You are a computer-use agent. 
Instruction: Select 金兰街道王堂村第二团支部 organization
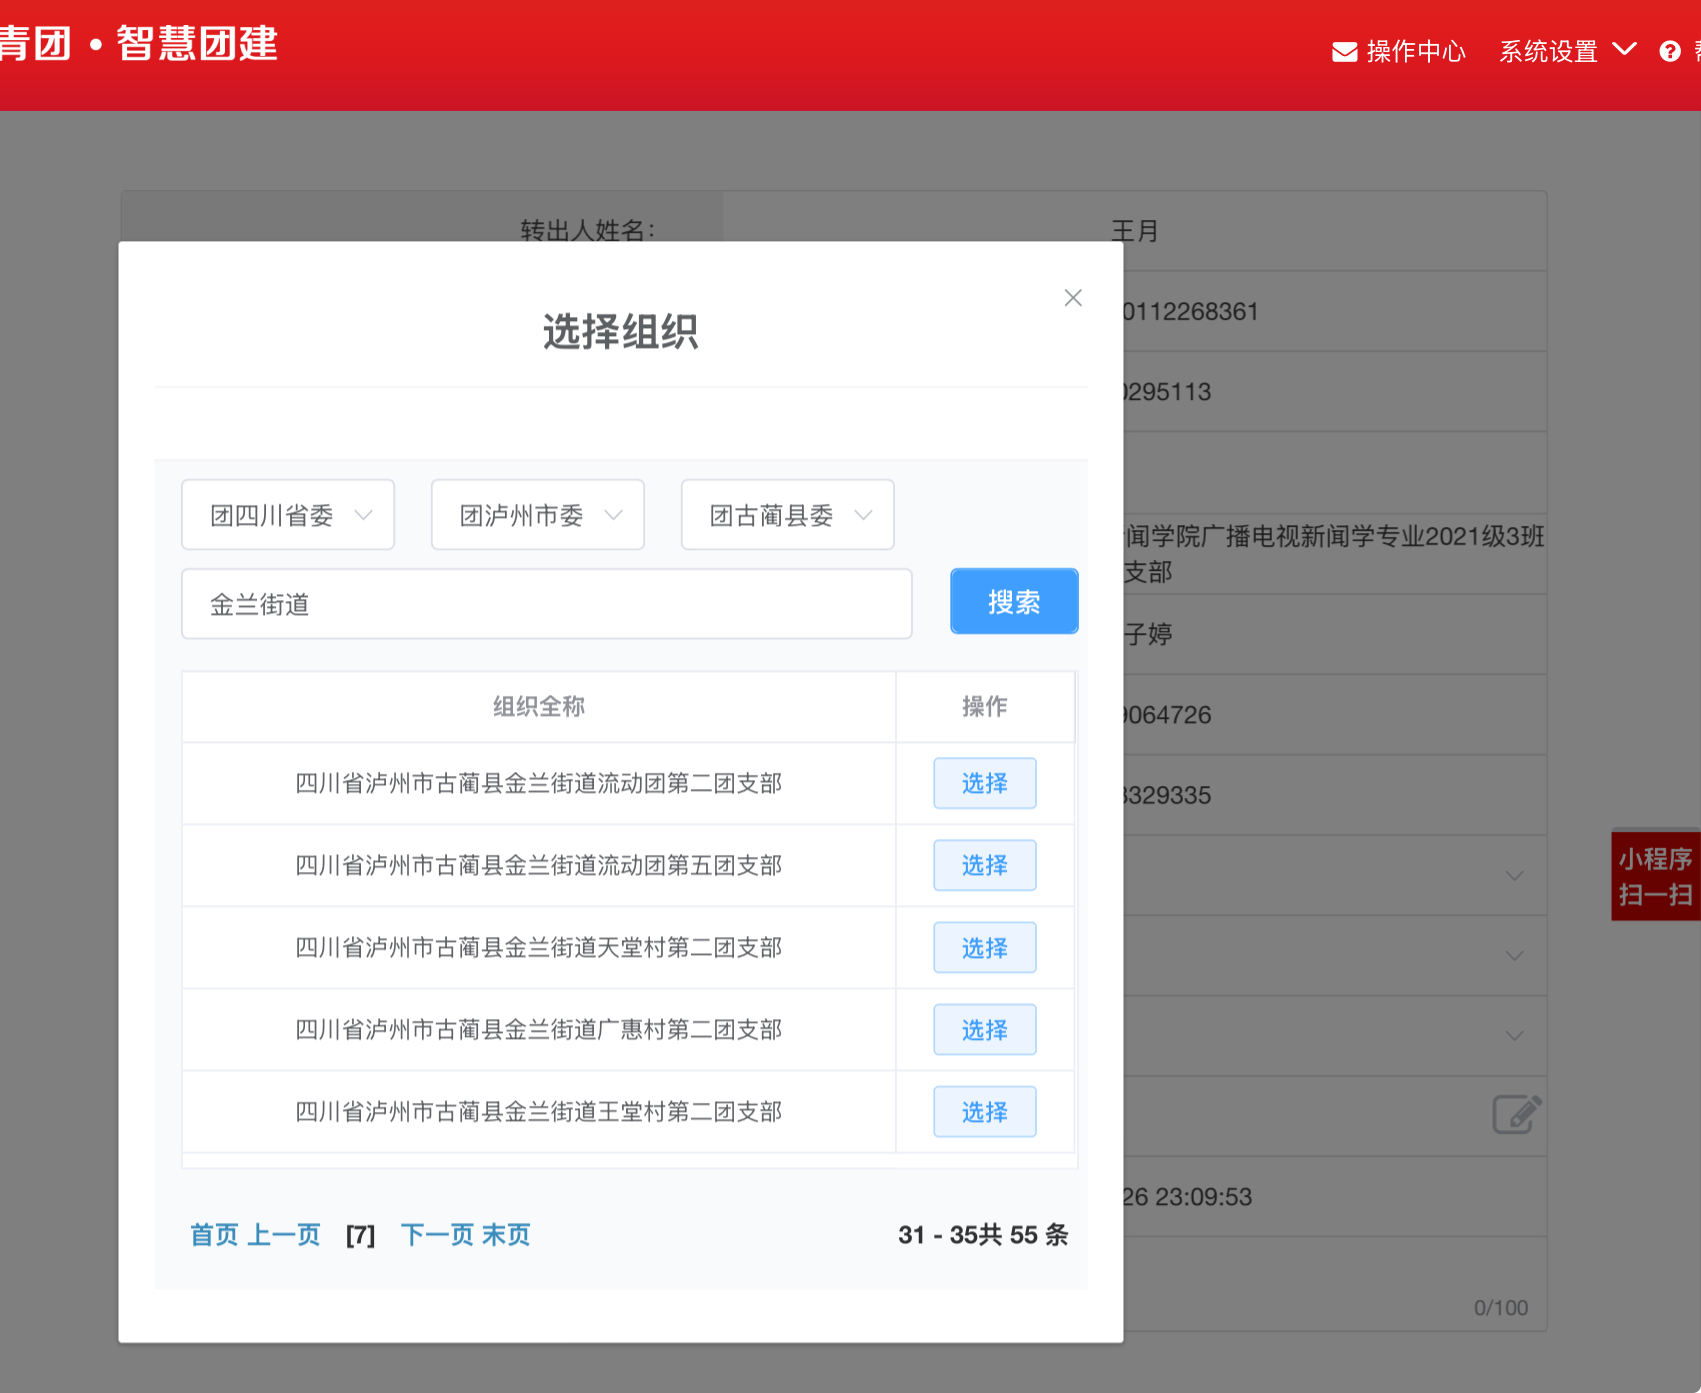984,1111
